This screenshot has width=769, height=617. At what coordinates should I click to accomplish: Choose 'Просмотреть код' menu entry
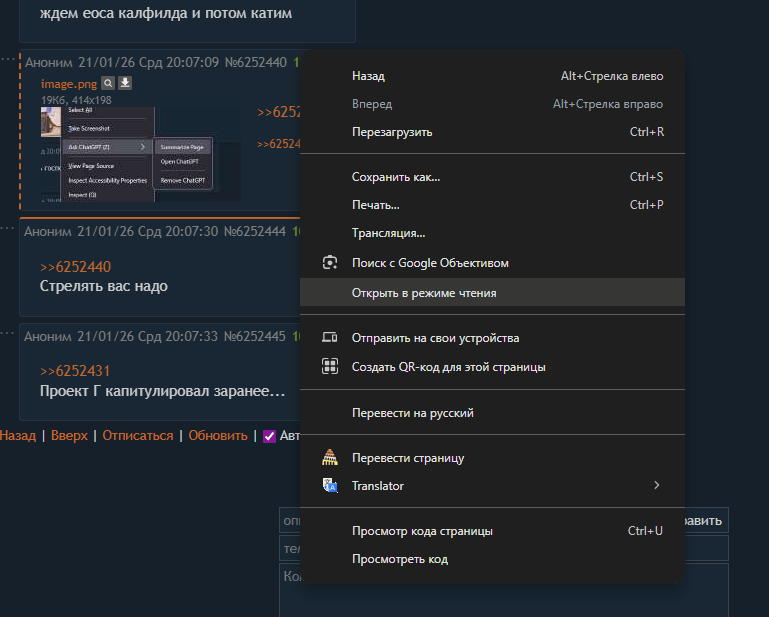click(492, 559)
